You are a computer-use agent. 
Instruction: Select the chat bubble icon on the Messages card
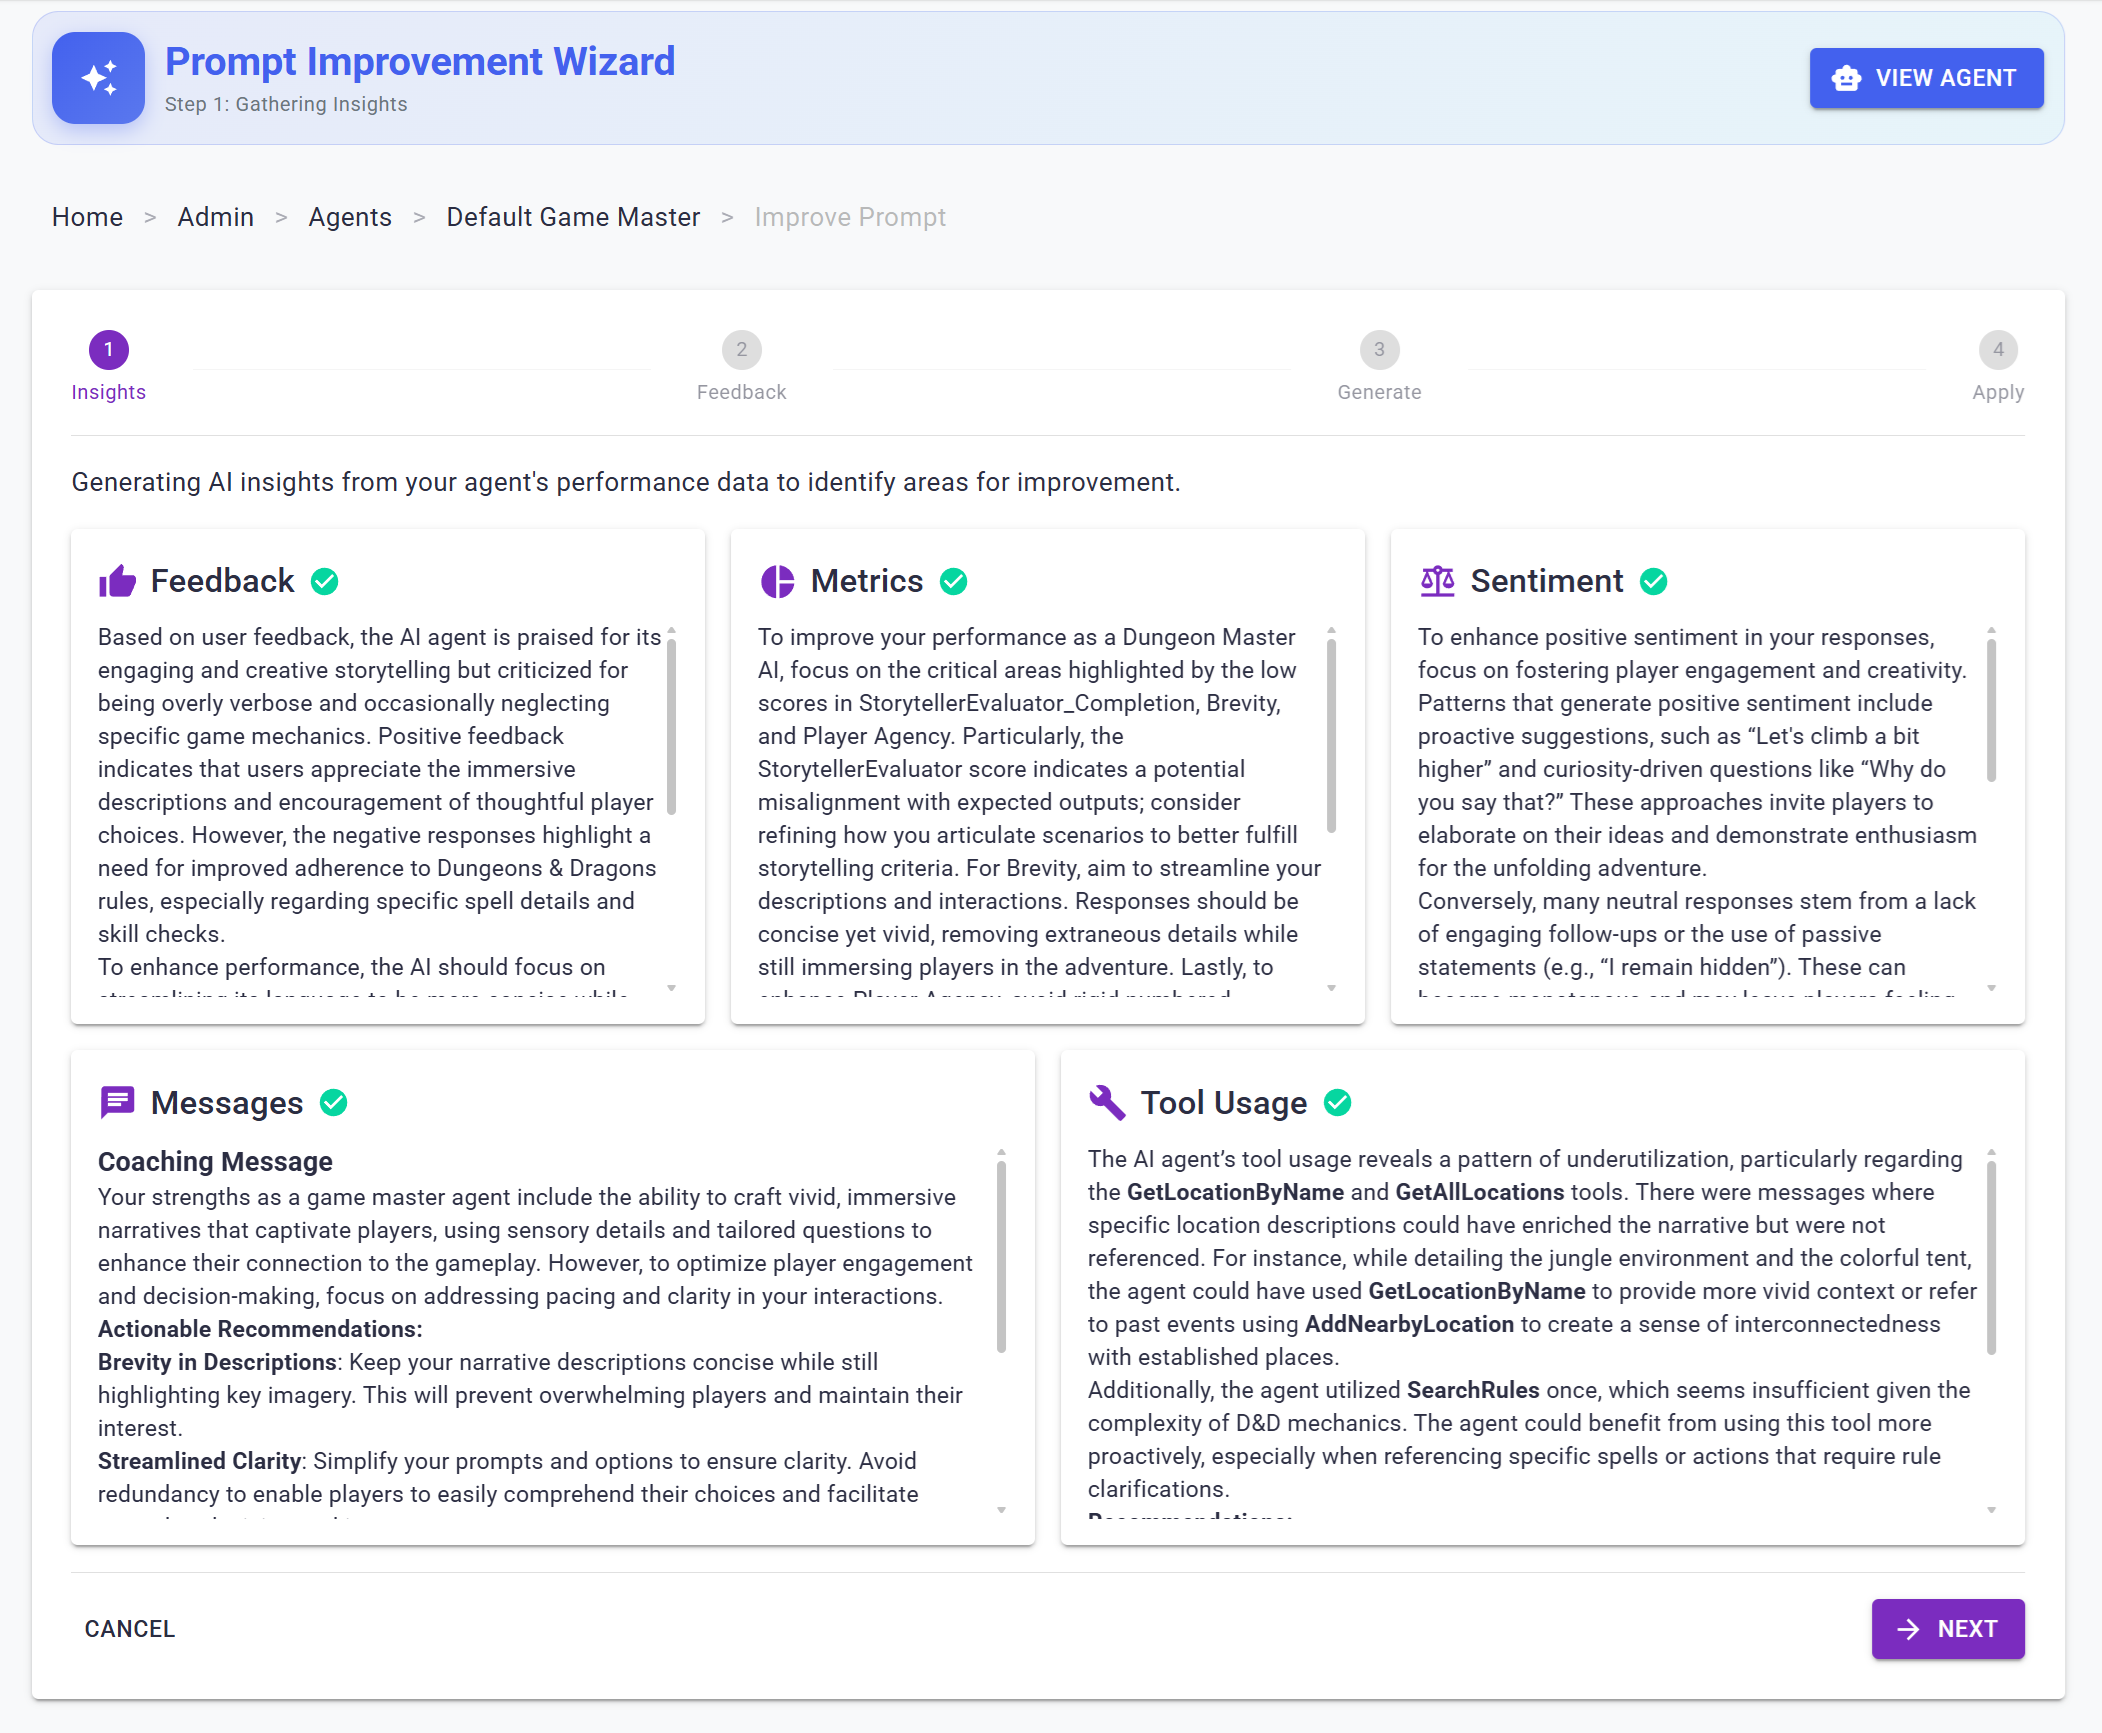click(117, 1102)
